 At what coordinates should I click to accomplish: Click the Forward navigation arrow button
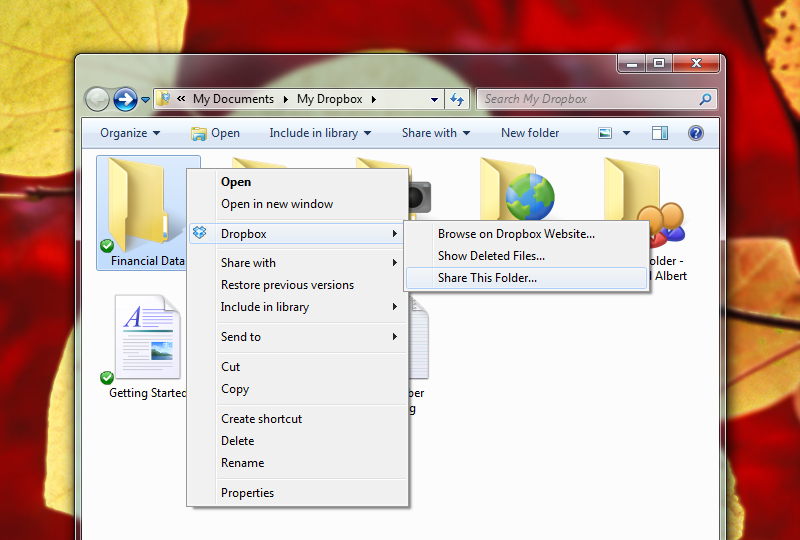pos(126,99)
